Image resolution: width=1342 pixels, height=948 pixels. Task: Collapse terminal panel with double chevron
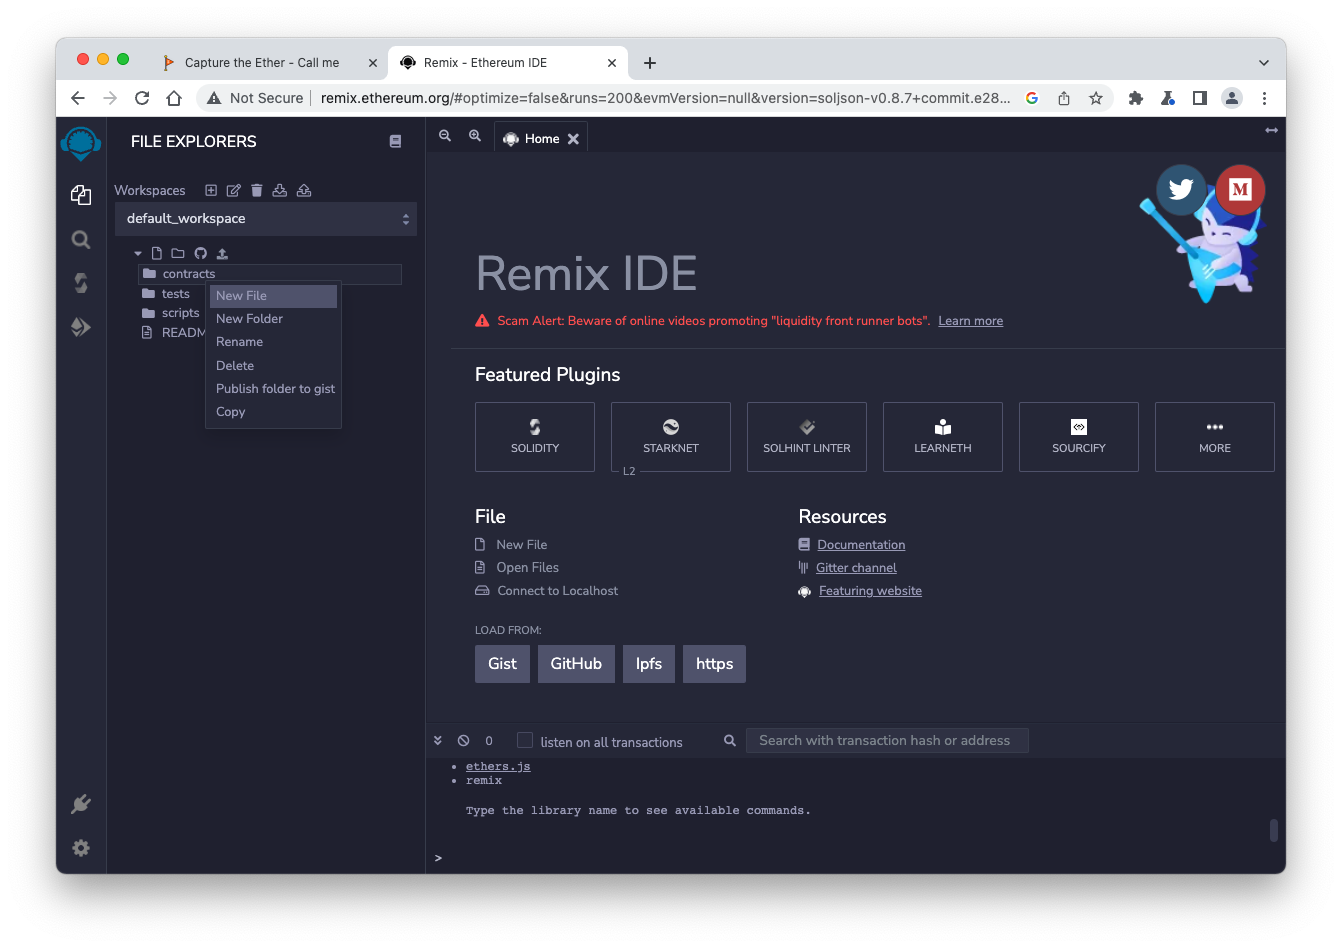(438, 741)
